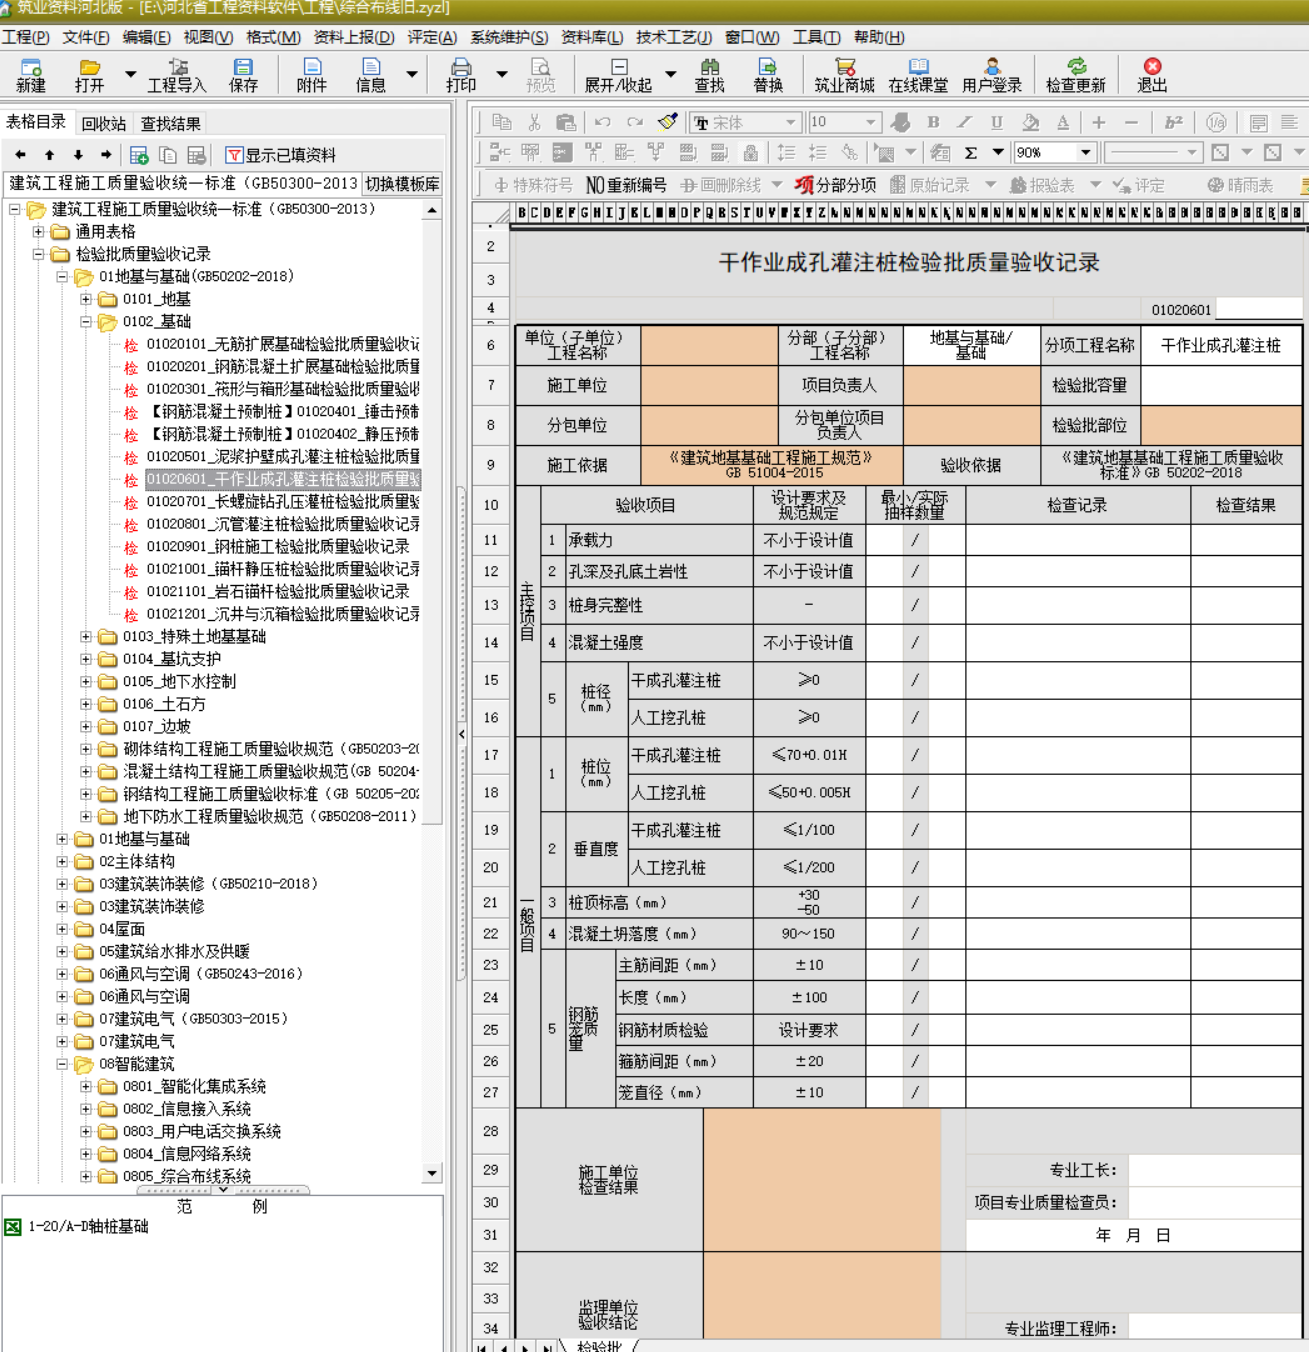Click the 检验批 sheet tab at bottom

point(599,1346)
